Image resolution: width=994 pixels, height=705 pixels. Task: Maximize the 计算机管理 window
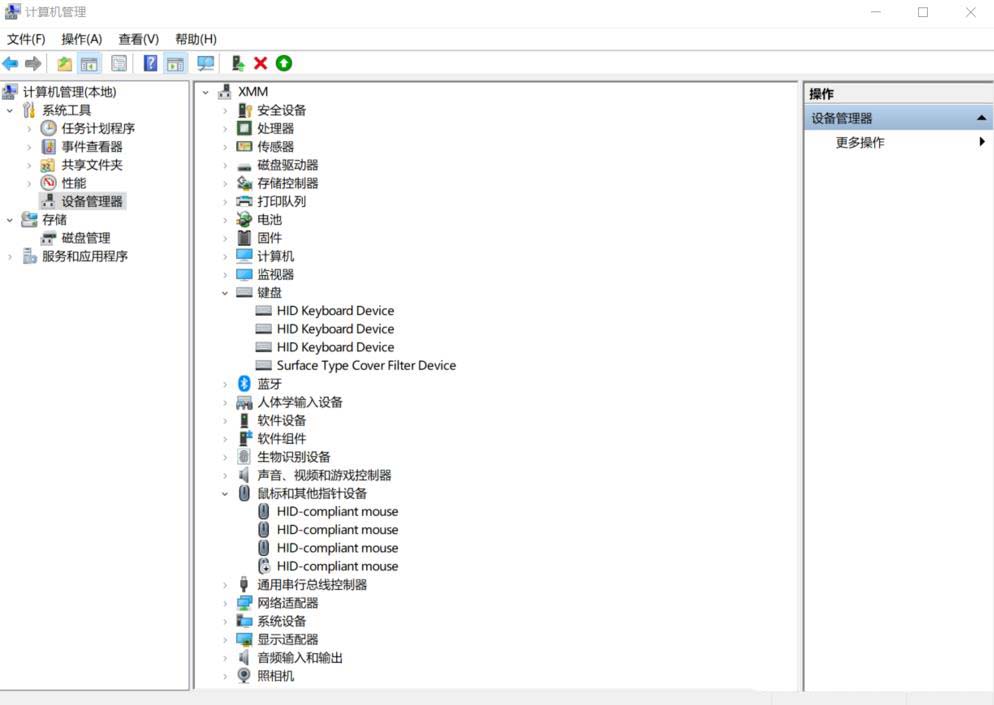pos(923,12)
